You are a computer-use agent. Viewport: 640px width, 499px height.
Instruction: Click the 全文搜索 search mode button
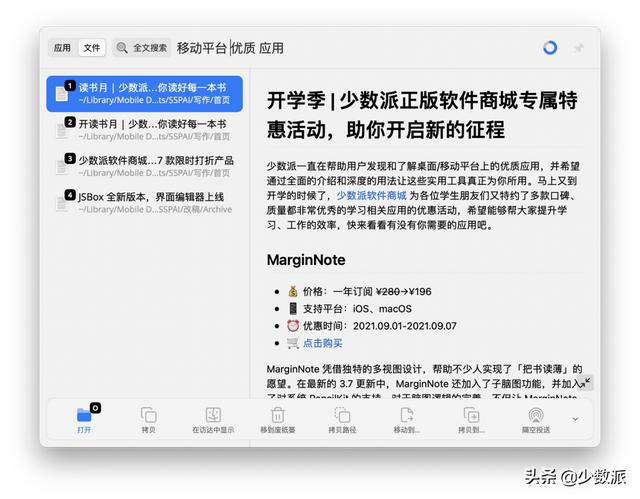pos(142,48)
